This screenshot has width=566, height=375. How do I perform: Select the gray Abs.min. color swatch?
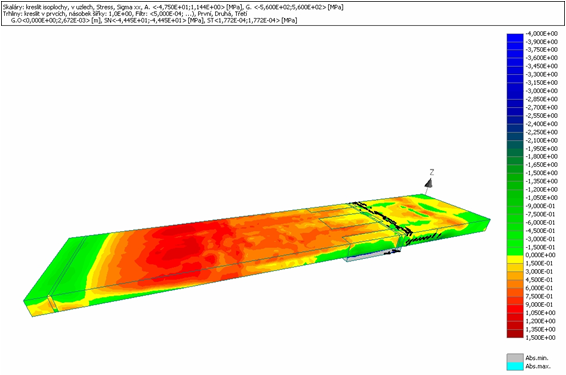[515, 358]
